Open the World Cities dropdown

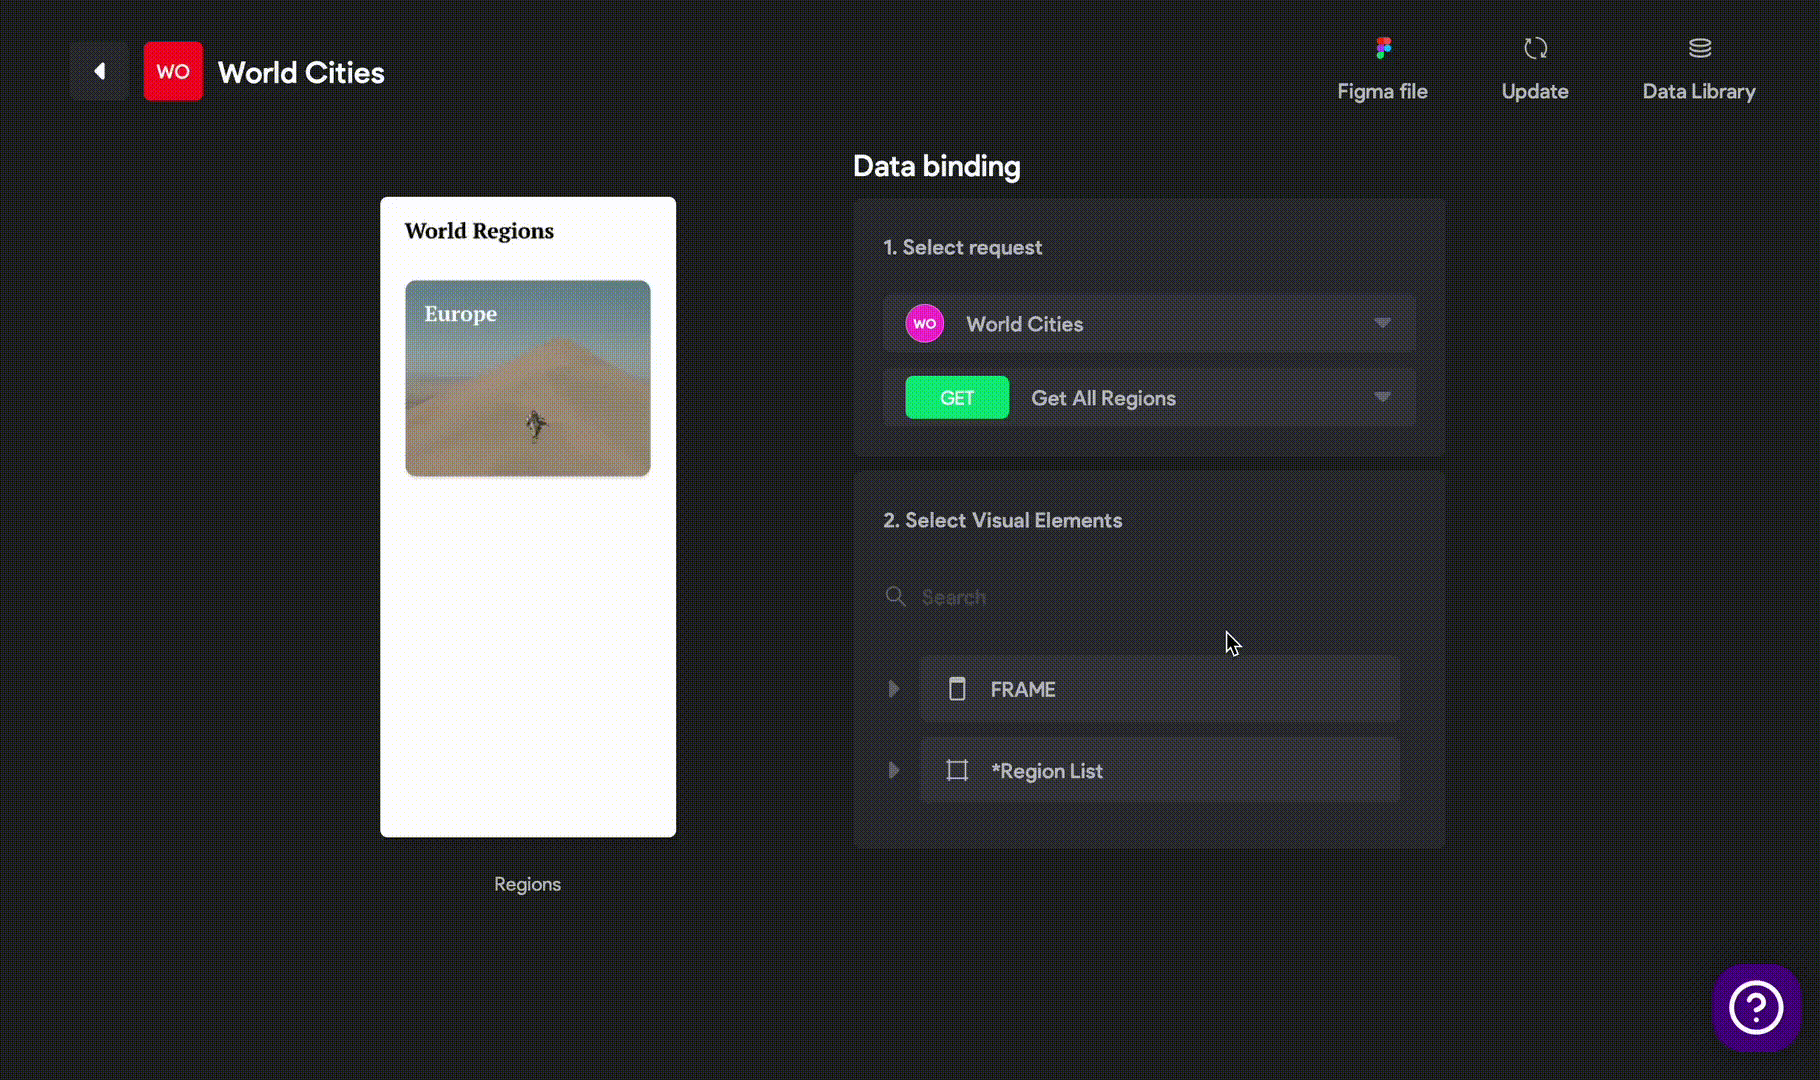(1381, 323)
